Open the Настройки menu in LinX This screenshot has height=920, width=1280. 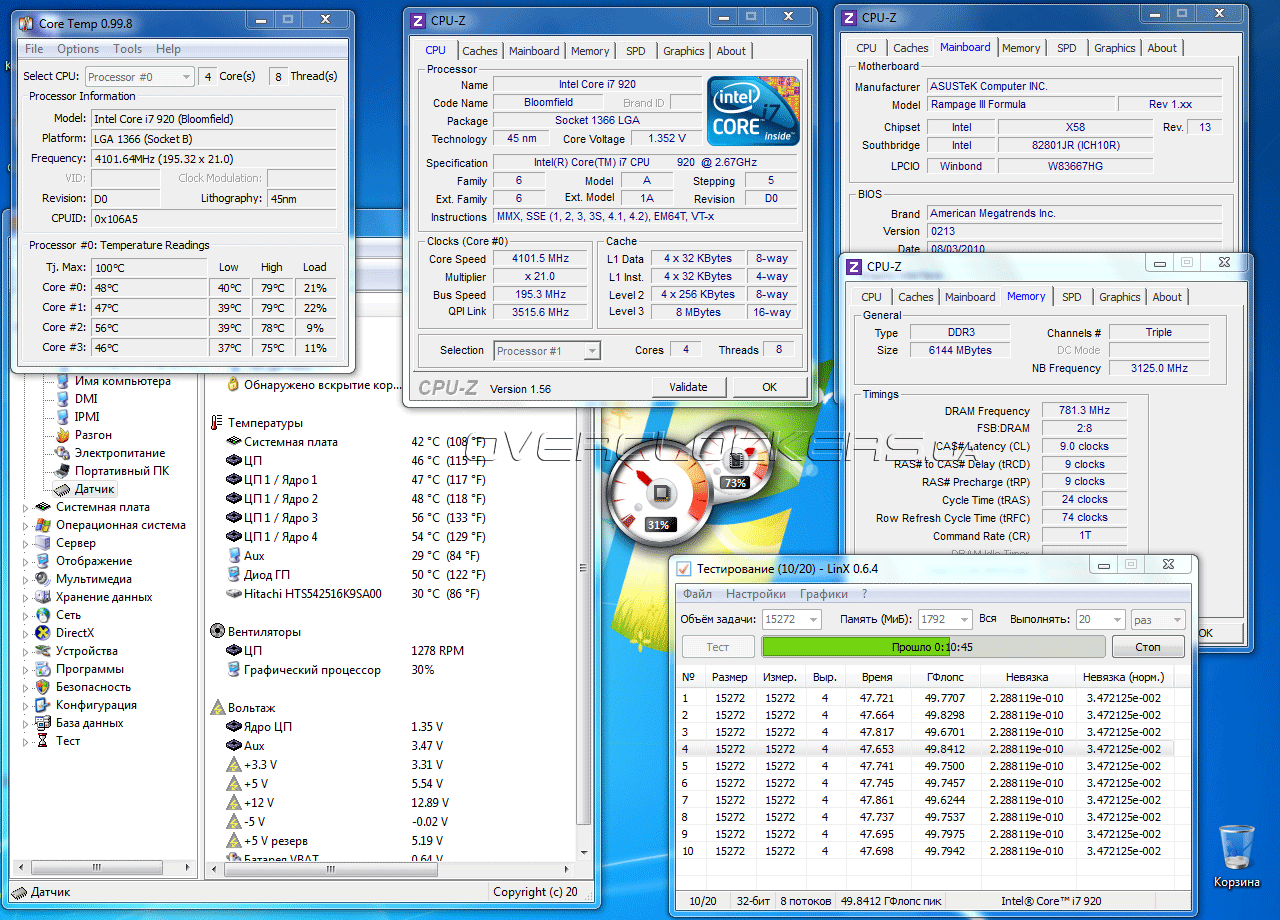(756, 594)
